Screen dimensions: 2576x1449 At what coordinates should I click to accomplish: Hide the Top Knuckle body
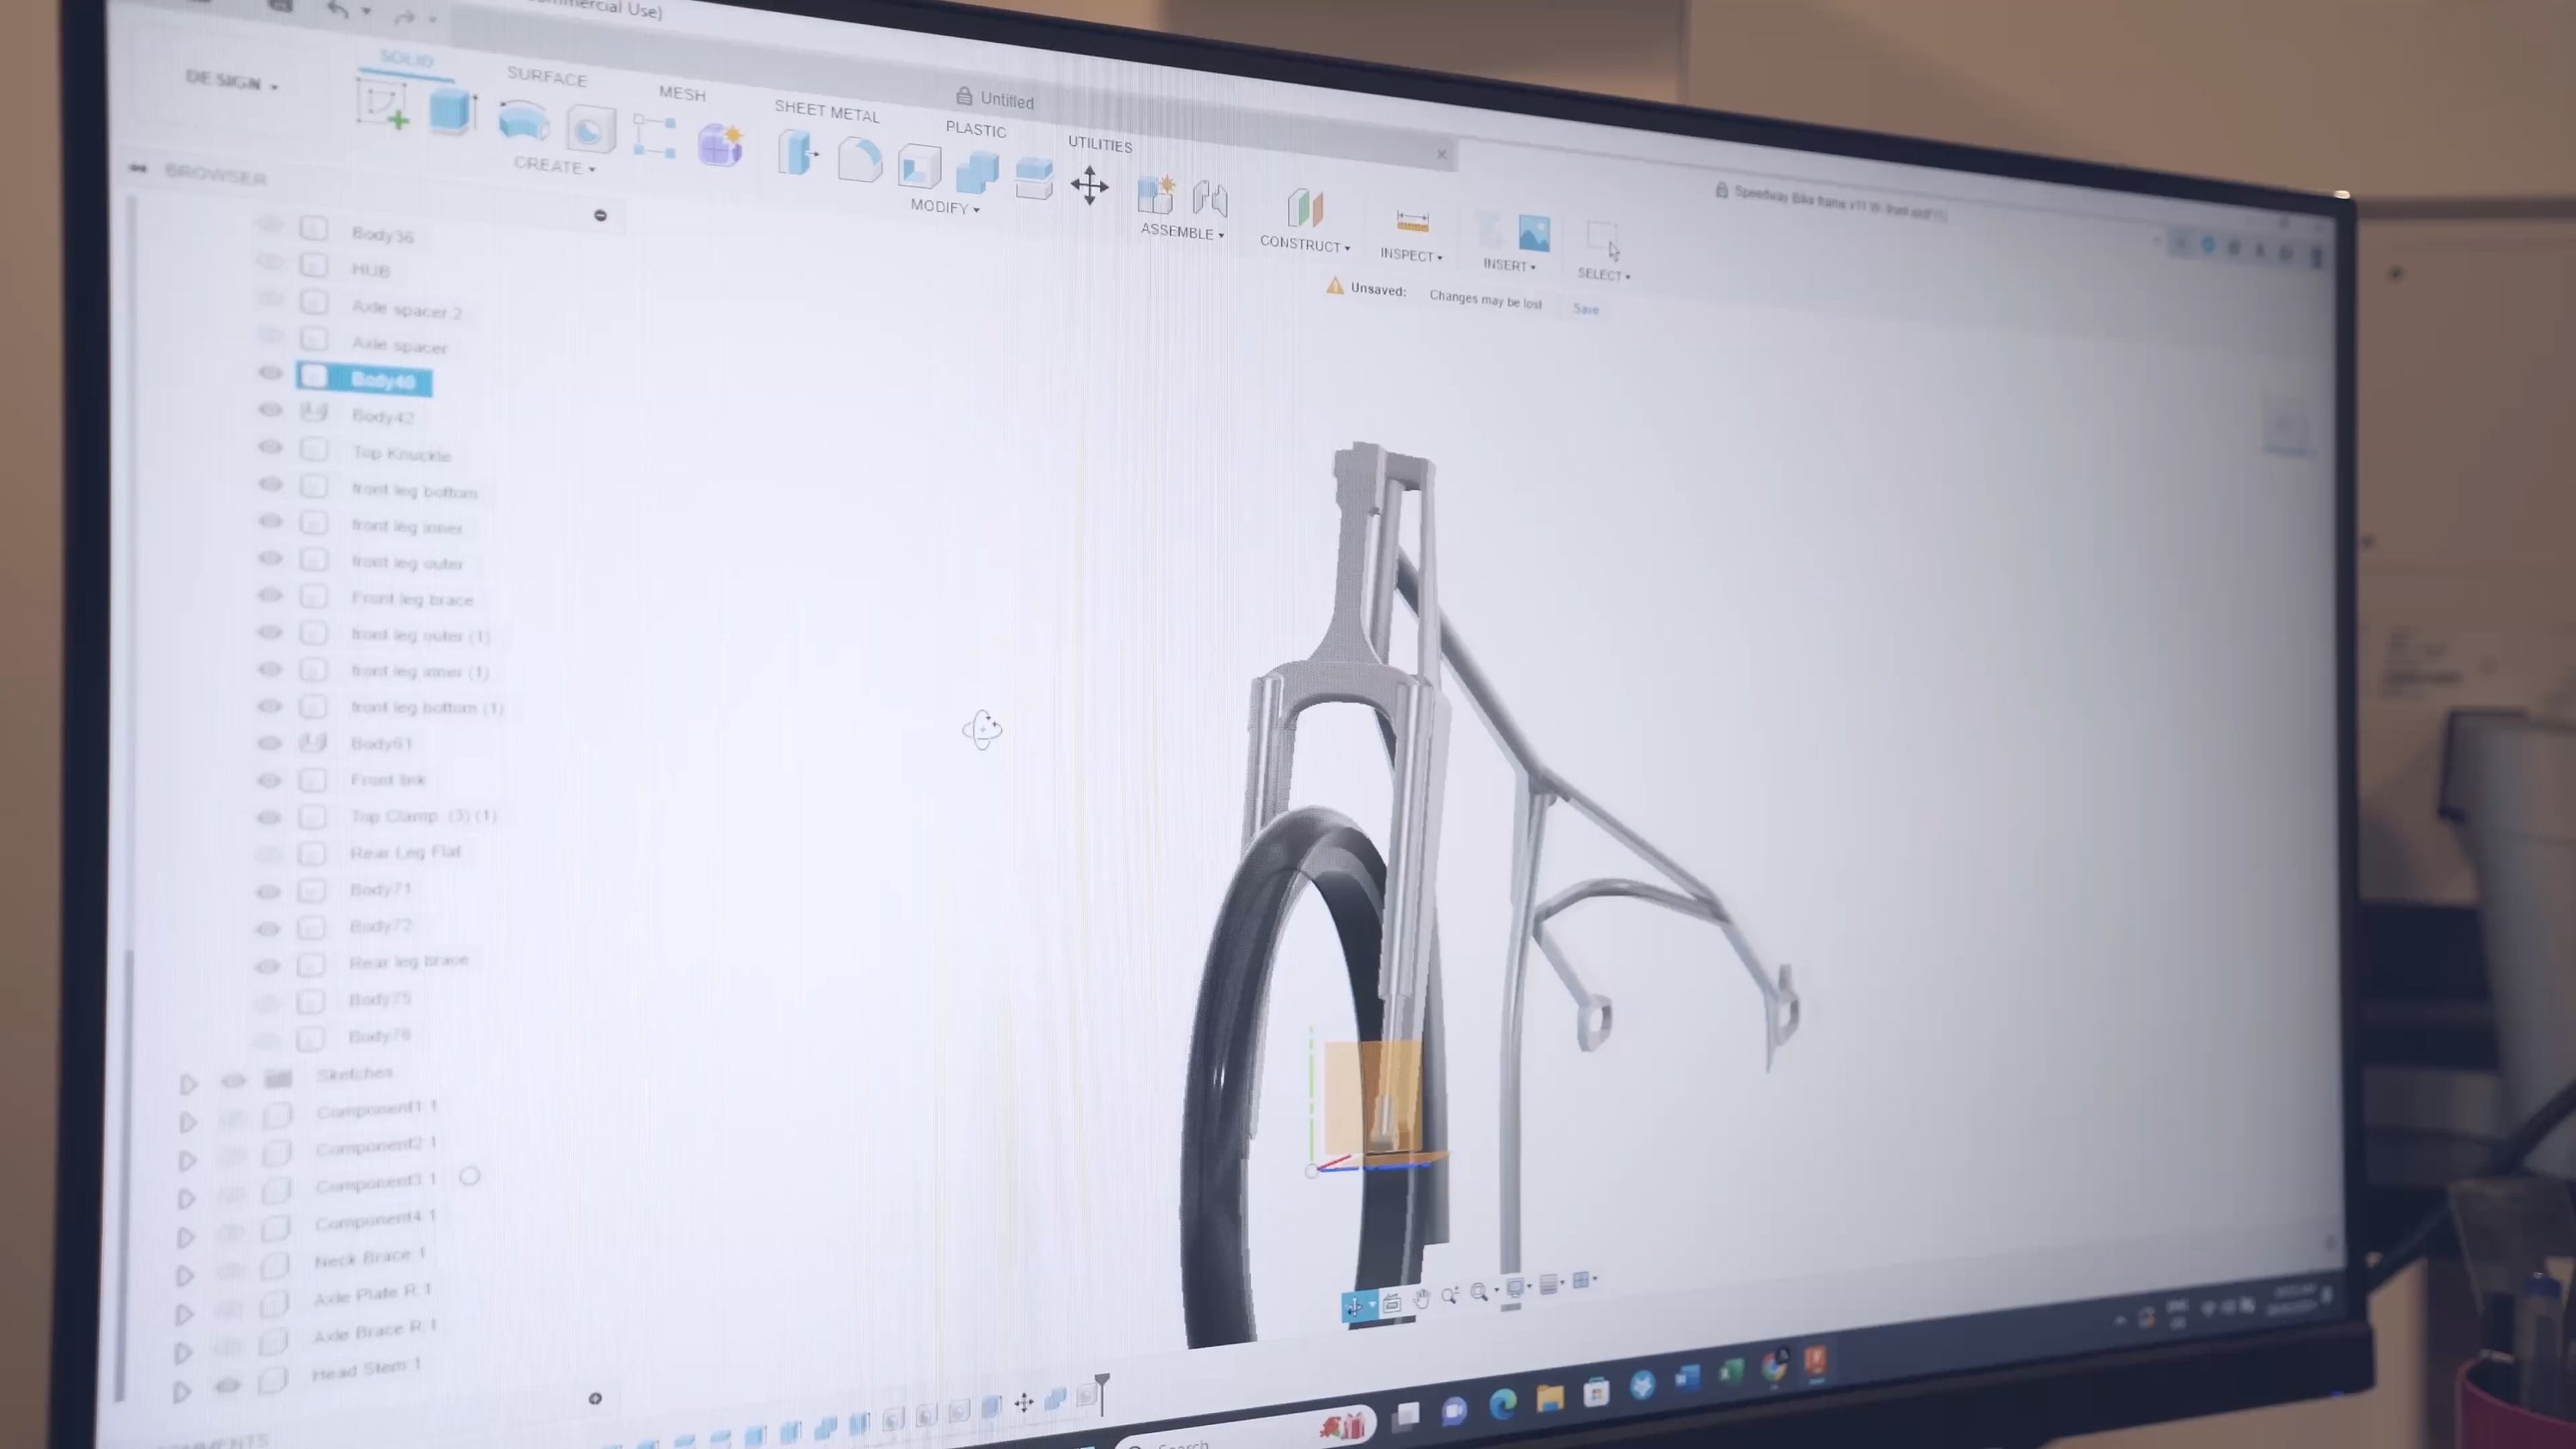(x=270, y=447)
